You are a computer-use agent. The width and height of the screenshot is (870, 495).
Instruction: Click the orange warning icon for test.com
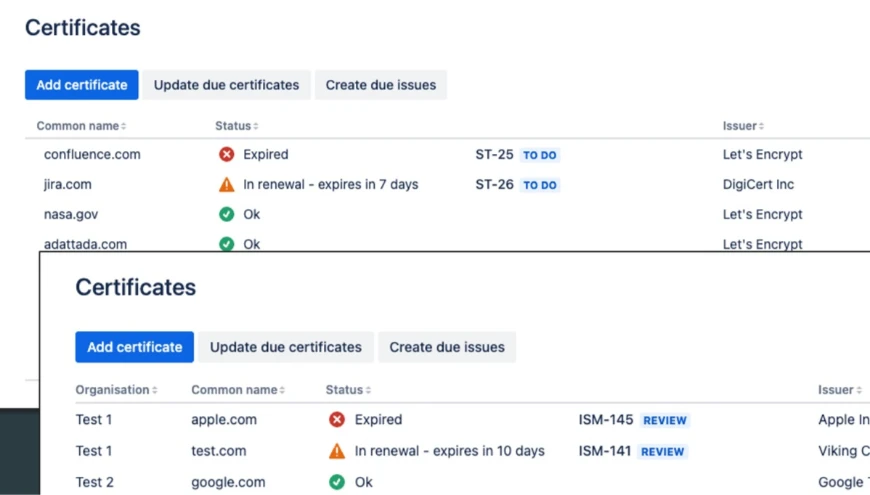pyautogui.click(x=337, y=451)
